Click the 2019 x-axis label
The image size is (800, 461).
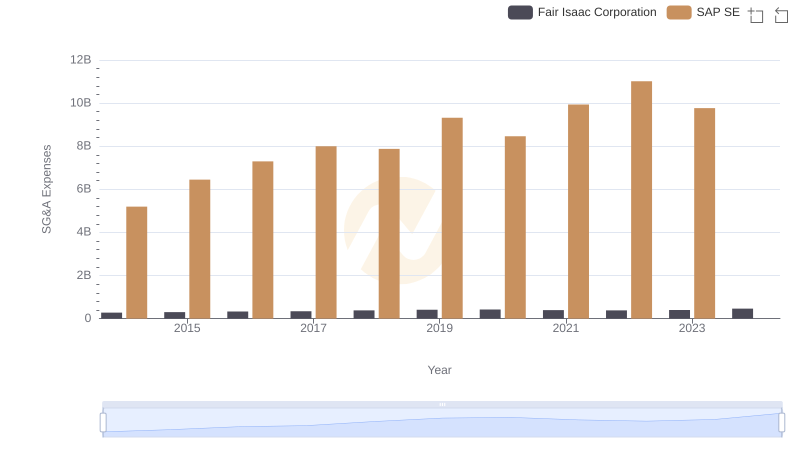pyautogui.click(x=439, y=328)
